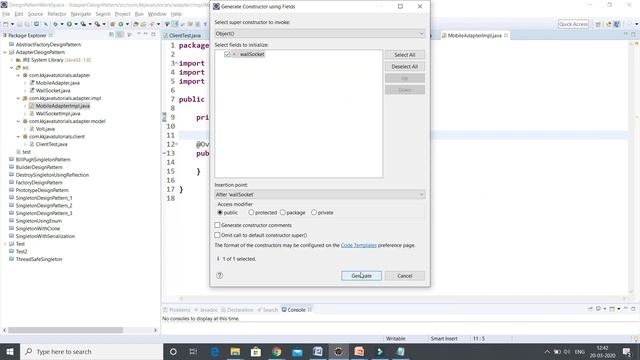Open Insertion point dropdown
The image size is (640, 360).
pyautogui.click(x=320, y=194)
